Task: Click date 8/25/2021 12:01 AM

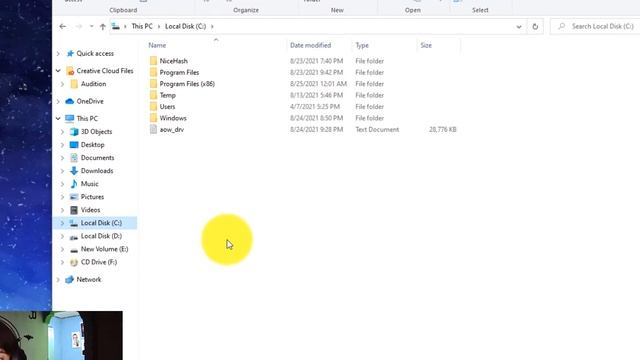Action: pos(318,84)
